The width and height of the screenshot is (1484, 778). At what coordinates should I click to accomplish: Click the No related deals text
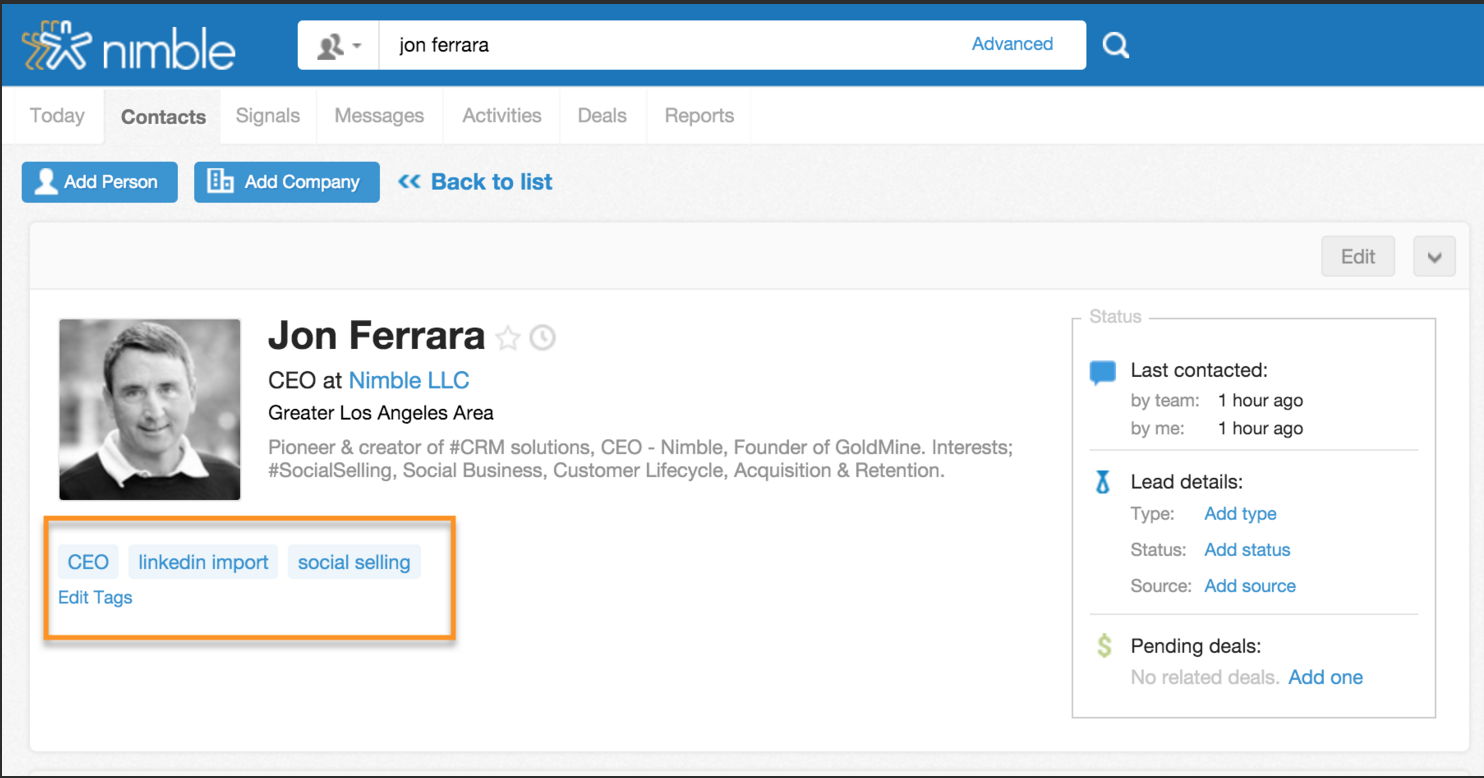click(1205, 677)
